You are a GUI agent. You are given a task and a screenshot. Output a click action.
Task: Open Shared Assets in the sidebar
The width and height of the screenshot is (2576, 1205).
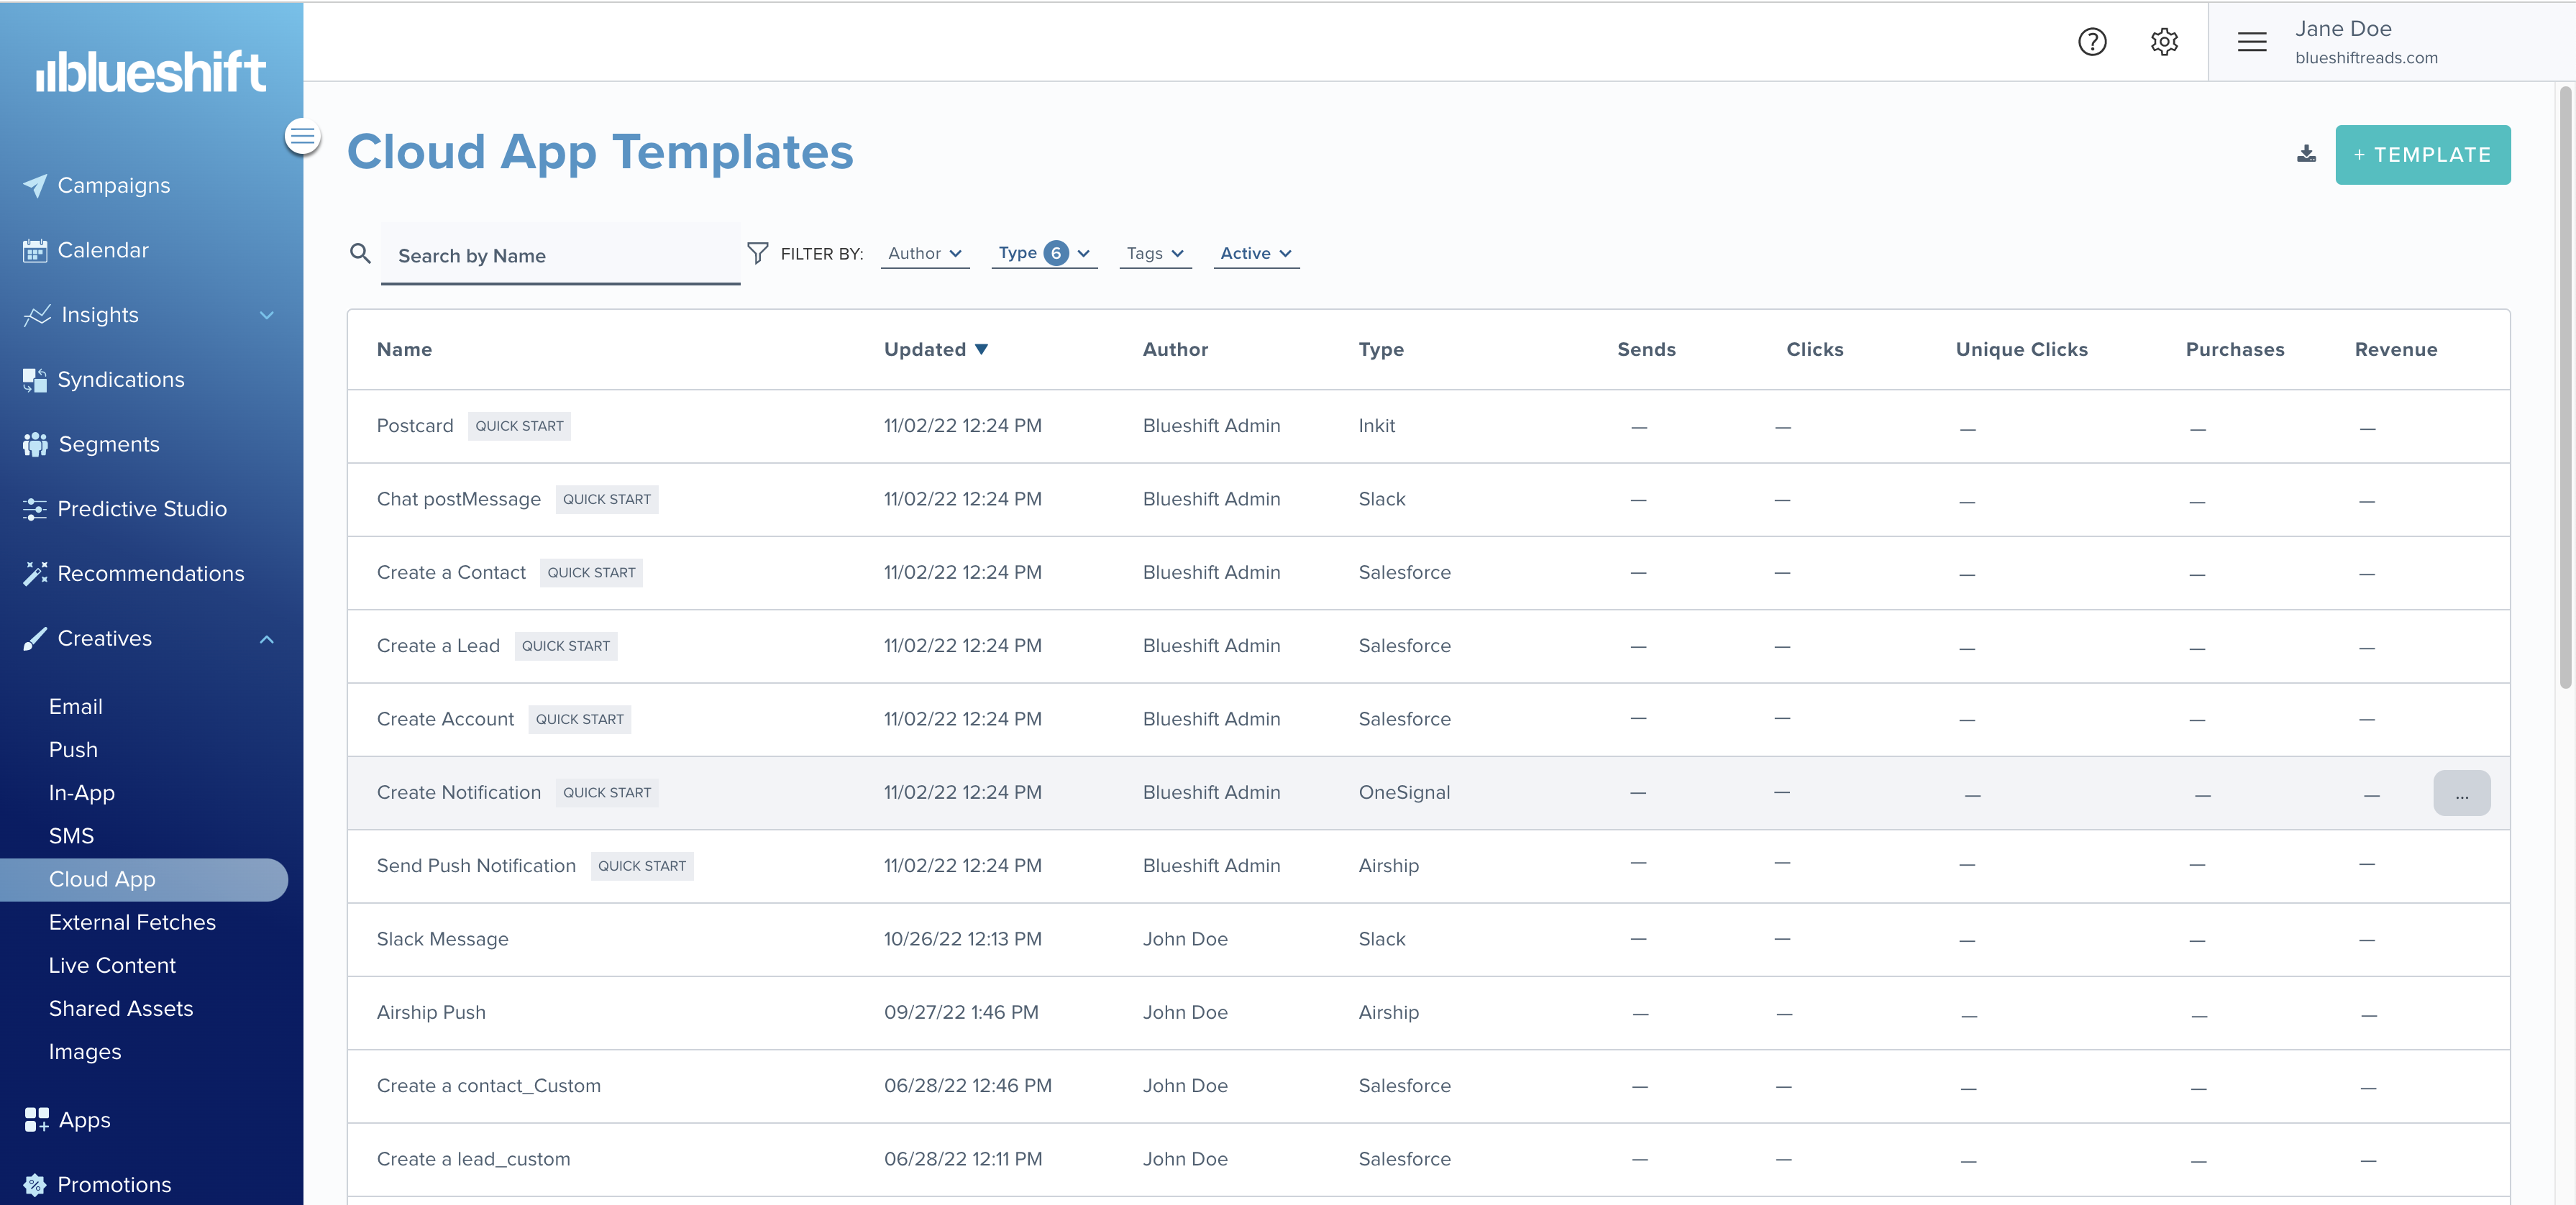(x=121, y=1008)
